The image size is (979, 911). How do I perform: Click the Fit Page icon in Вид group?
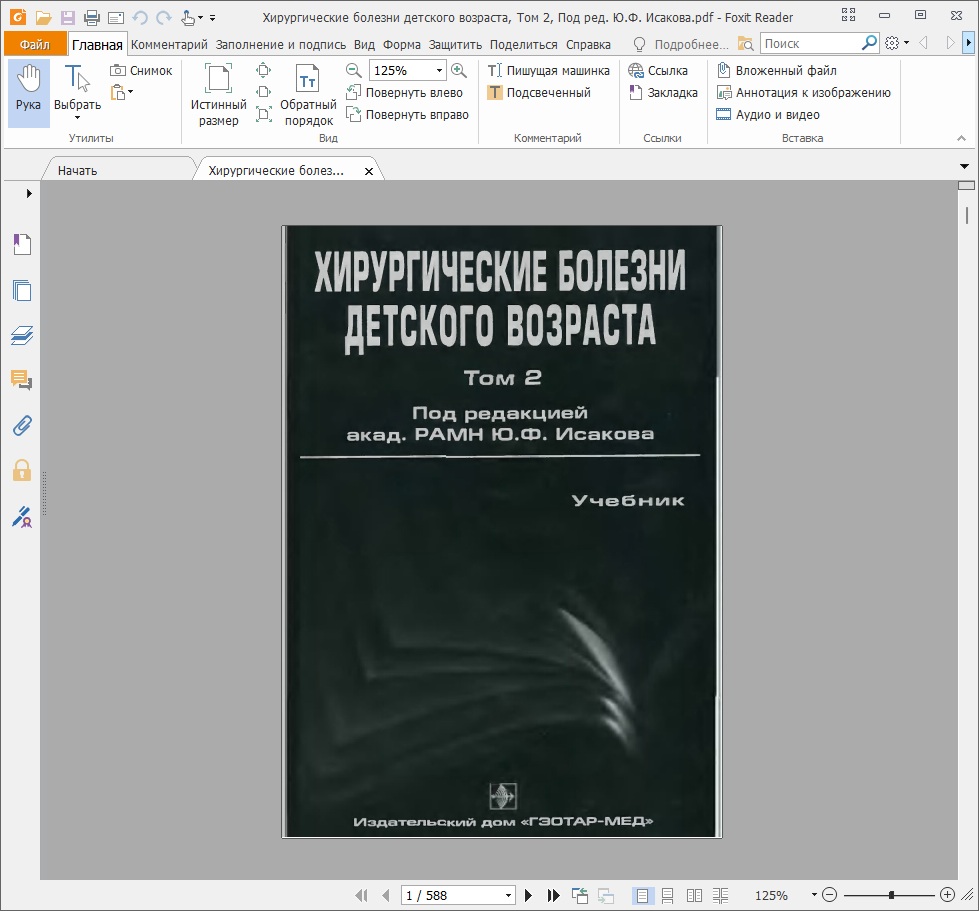coord(264,70)
